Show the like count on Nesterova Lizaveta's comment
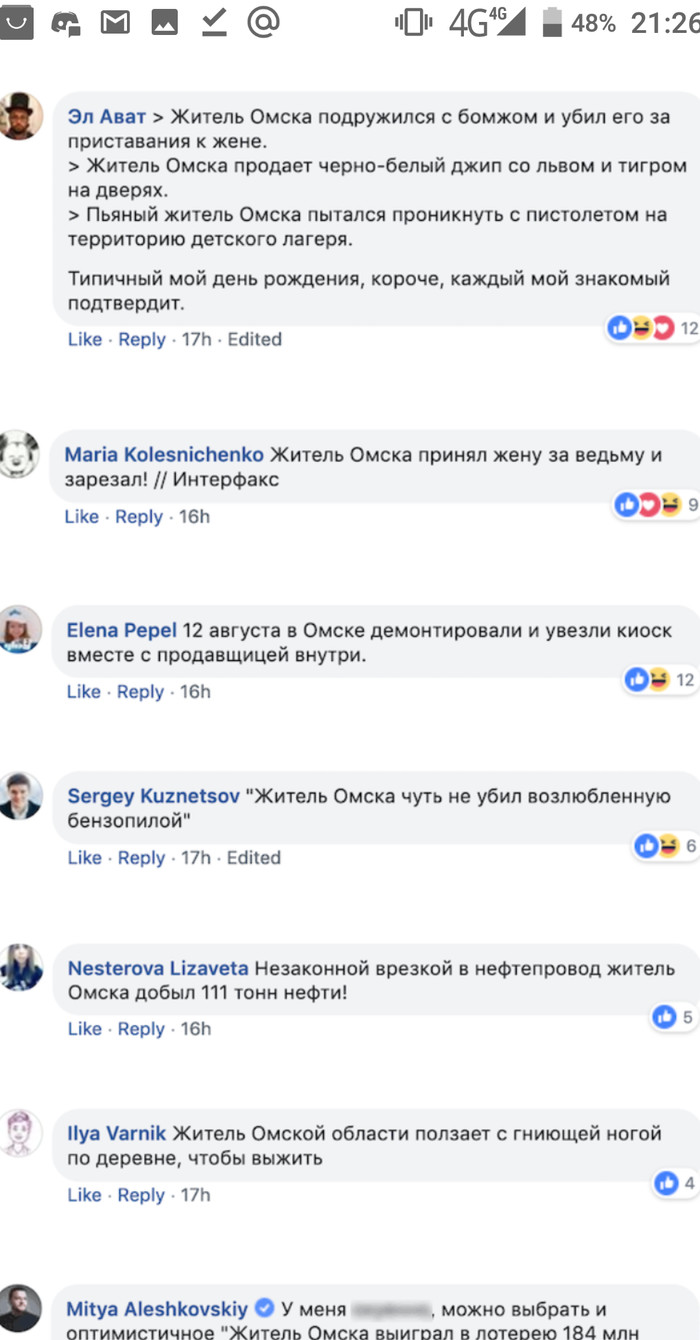 [x=674, y=1018]
